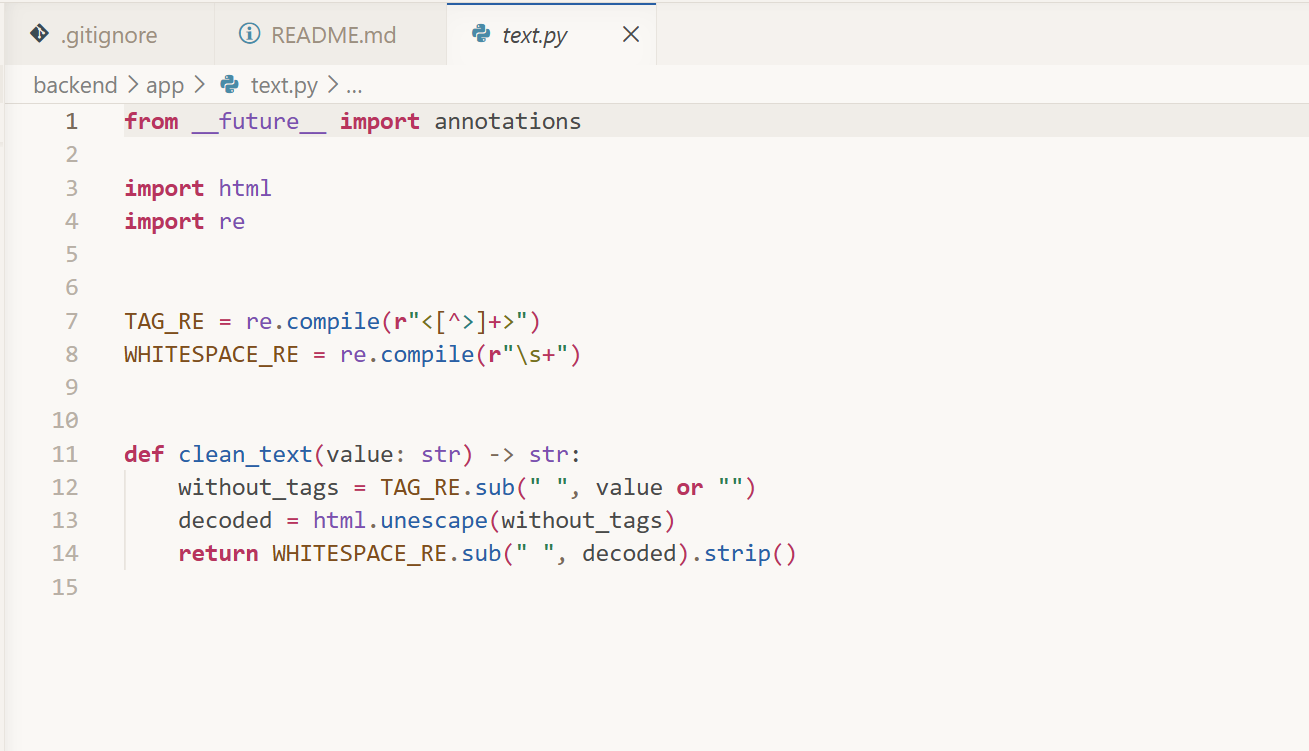Switch to the .gitignore tab
Viewport: 1309px width, 751px height.
(x=109, y=35)
